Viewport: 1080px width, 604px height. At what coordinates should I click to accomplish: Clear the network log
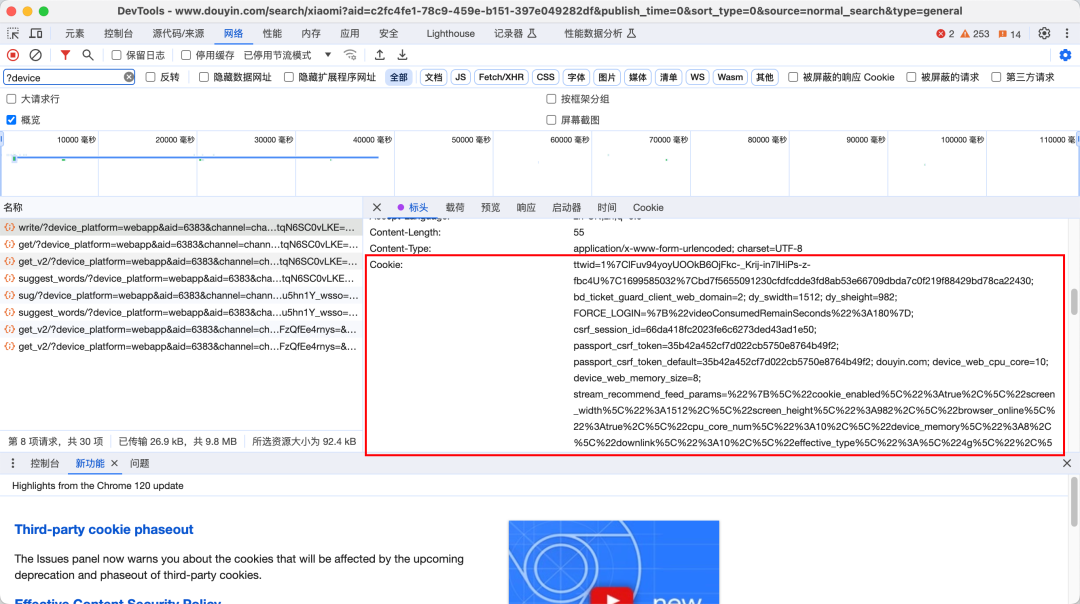35,55
